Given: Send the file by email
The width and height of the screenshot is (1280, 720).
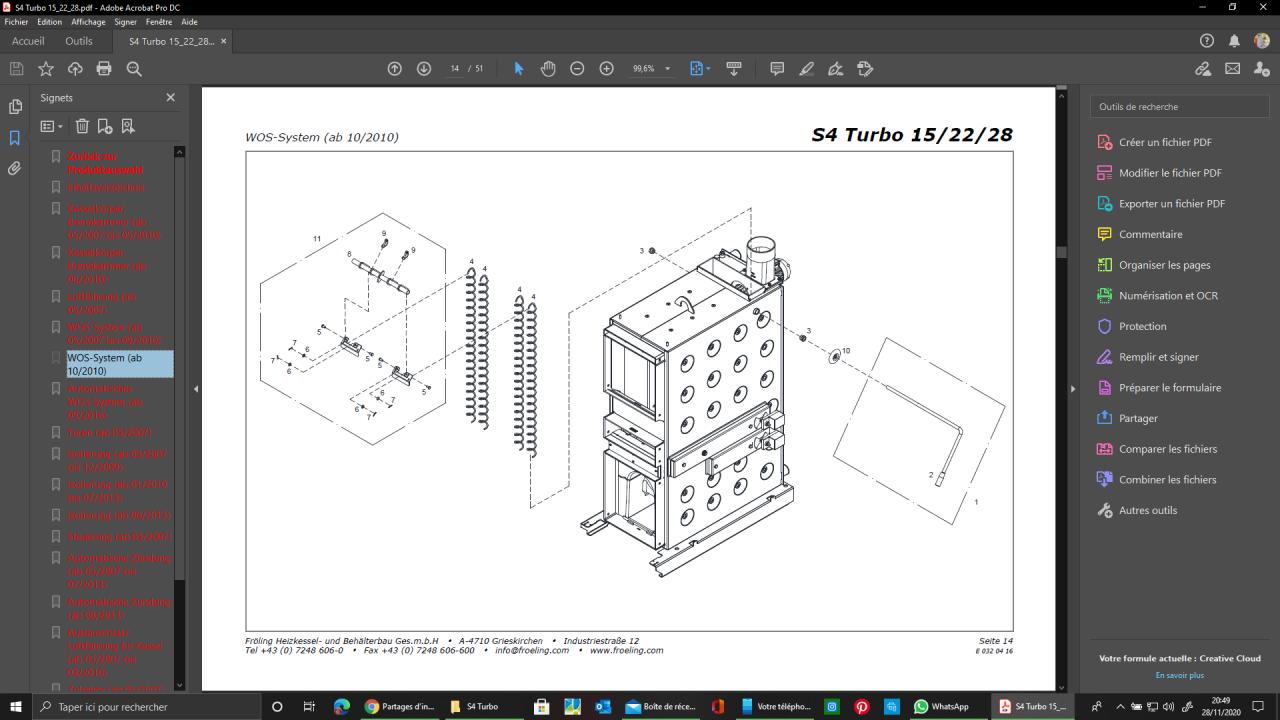Looking at the screenshot, I should 1233,69.
